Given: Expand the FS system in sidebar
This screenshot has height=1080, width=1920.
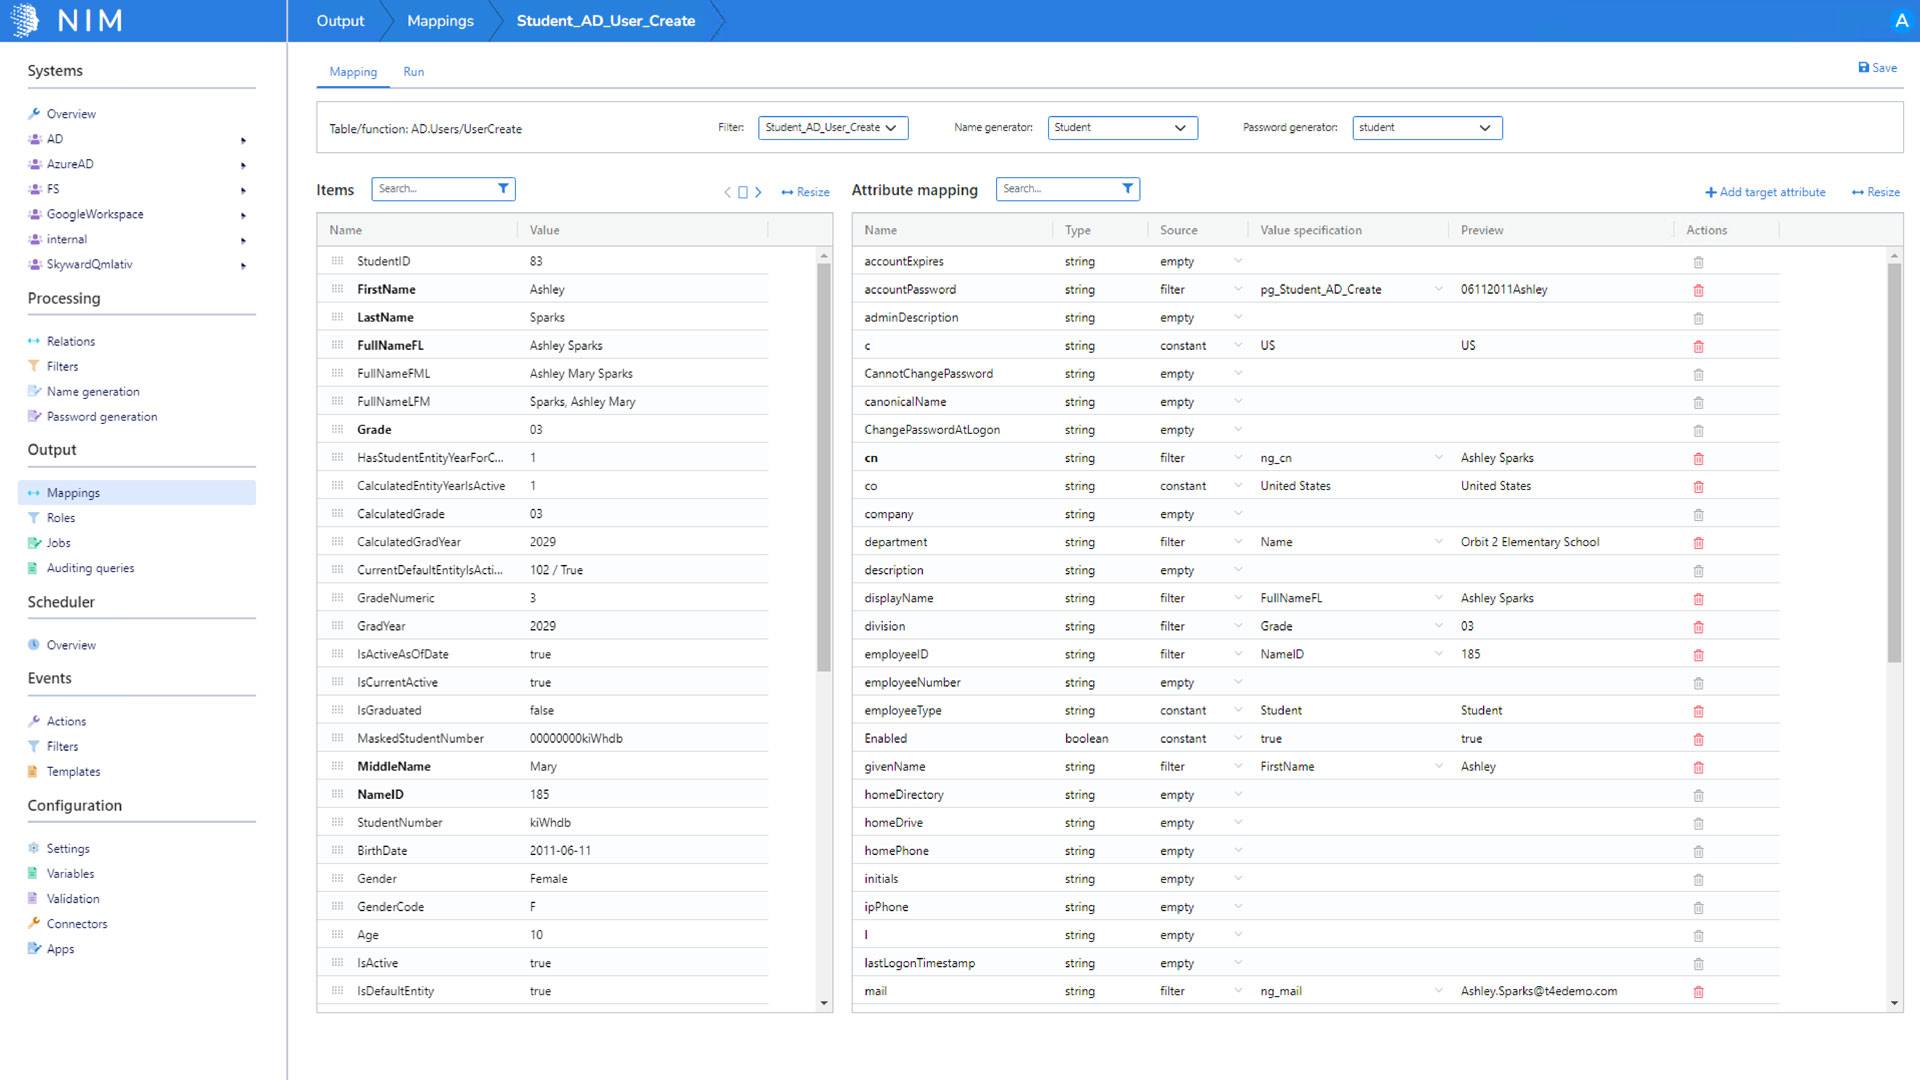Looking at the screenshot, I should coord(243,190).
